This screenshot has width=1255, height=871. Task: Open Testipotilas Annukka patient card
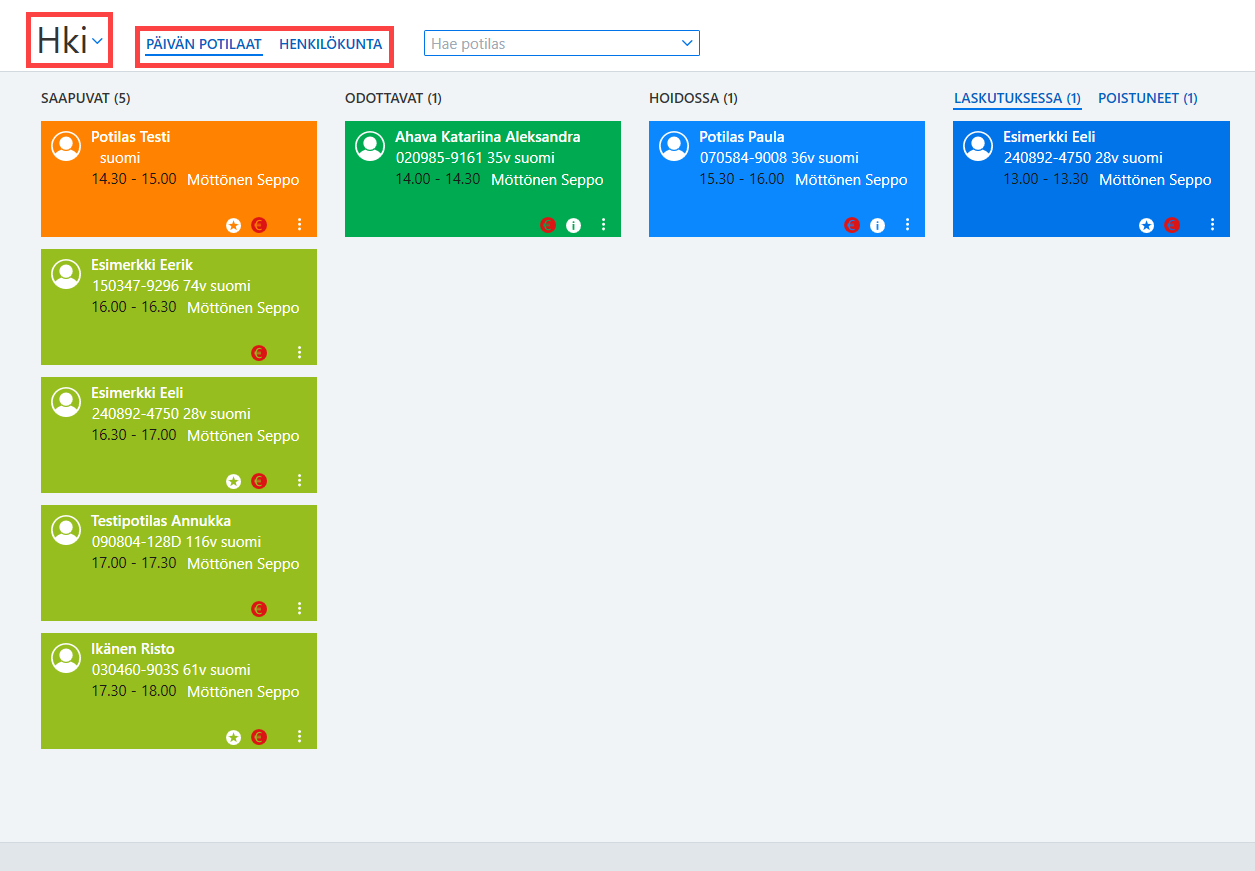(x=179, y=563)
